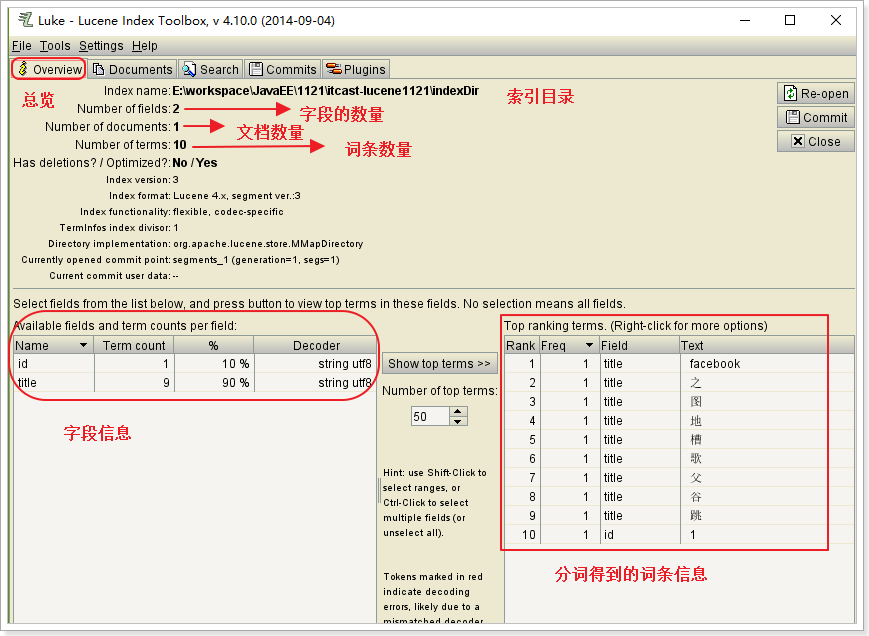Re-open the index with Re-open button
Screen dimensions: 869x636
point(816,93)
